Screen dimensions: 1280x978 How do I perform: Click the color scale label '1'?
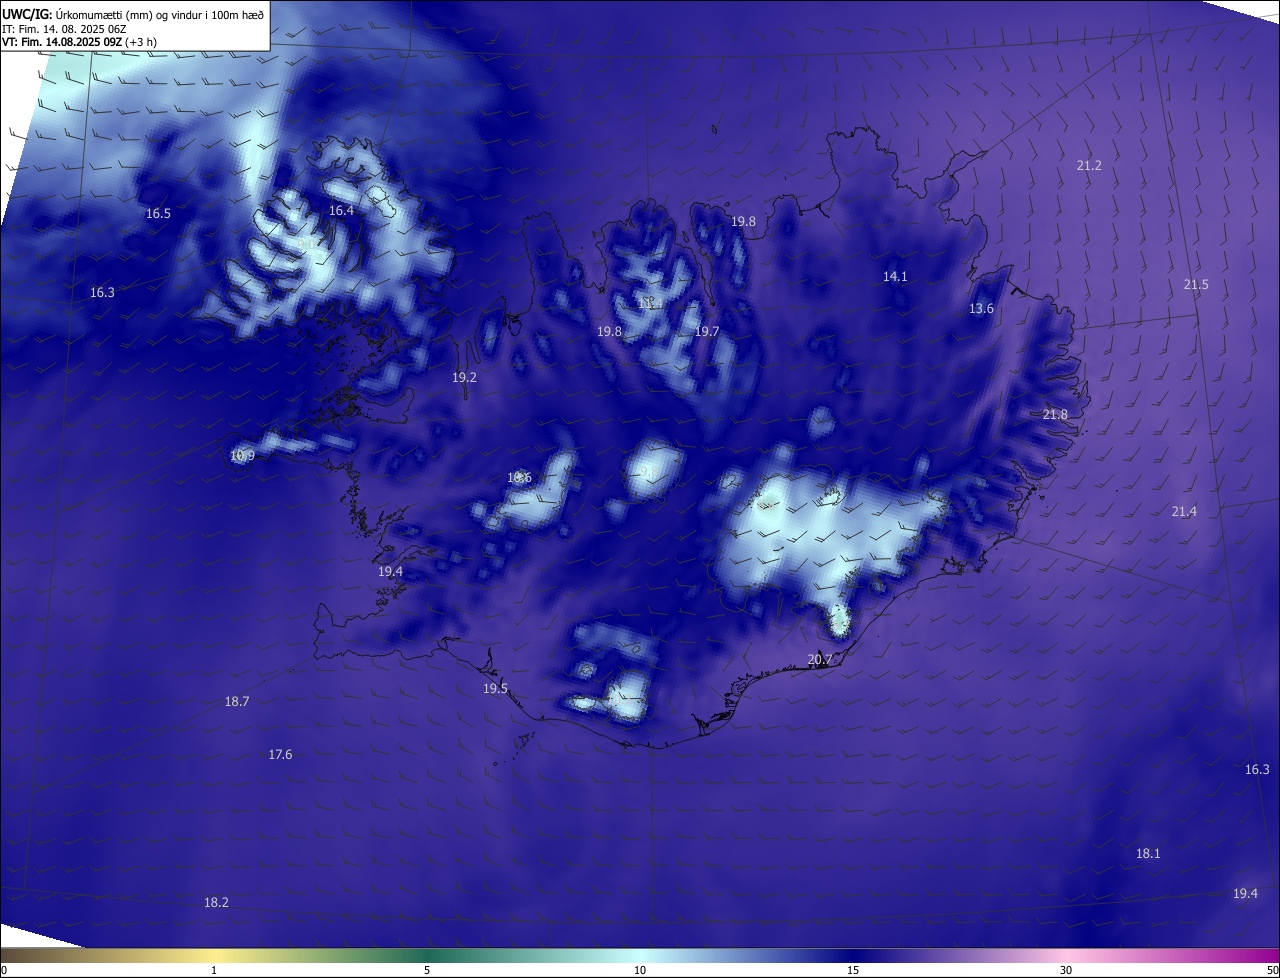tap(214, 970)
